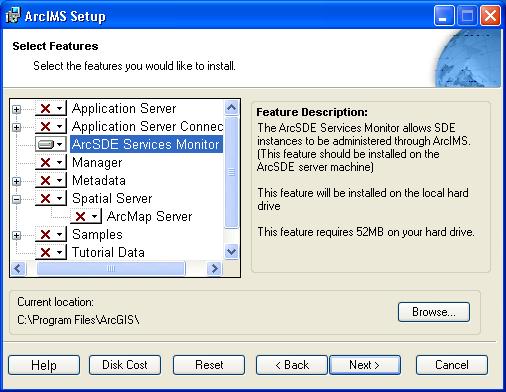
Task: Click the feature list scroll-up arrow
Action: pos(231,107)
